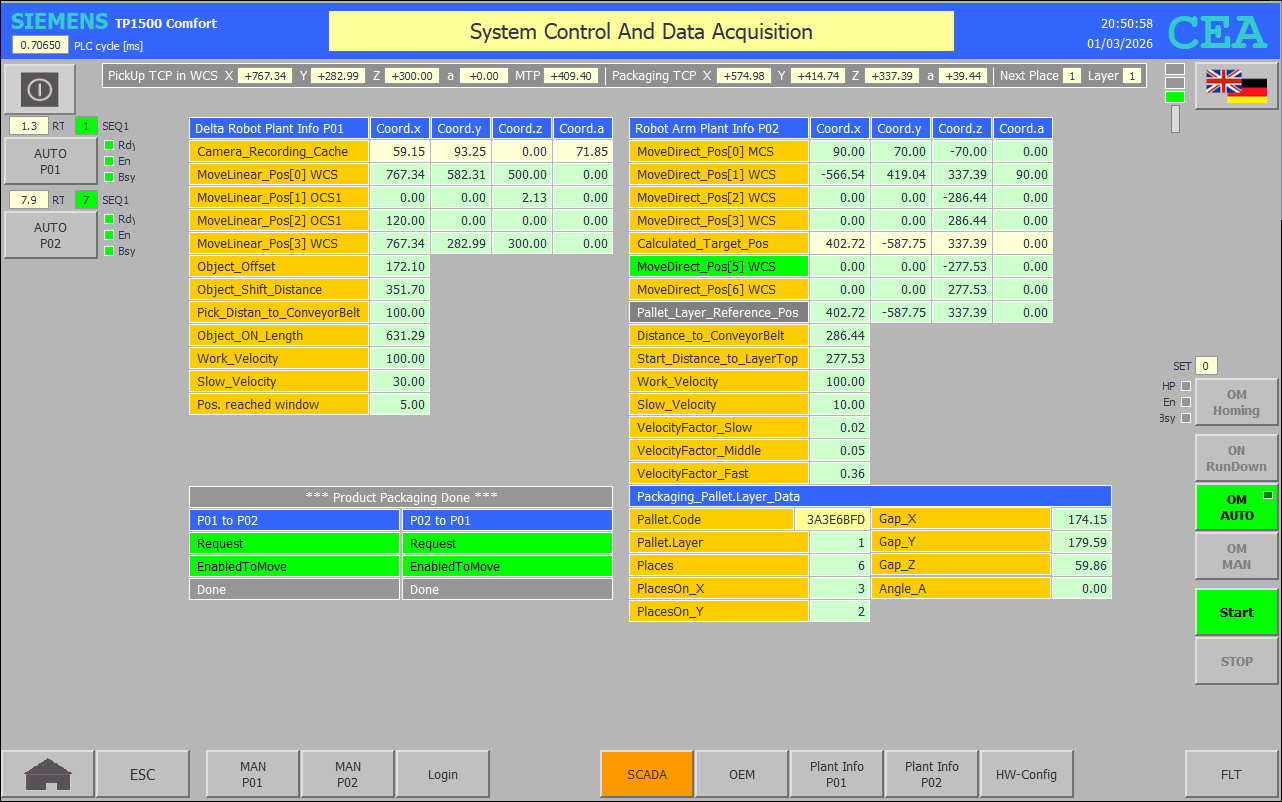Switch to OM MAN operating mode
Image resolution: width=1282 pixels, height=802 pixels.
coord(1236,557)
